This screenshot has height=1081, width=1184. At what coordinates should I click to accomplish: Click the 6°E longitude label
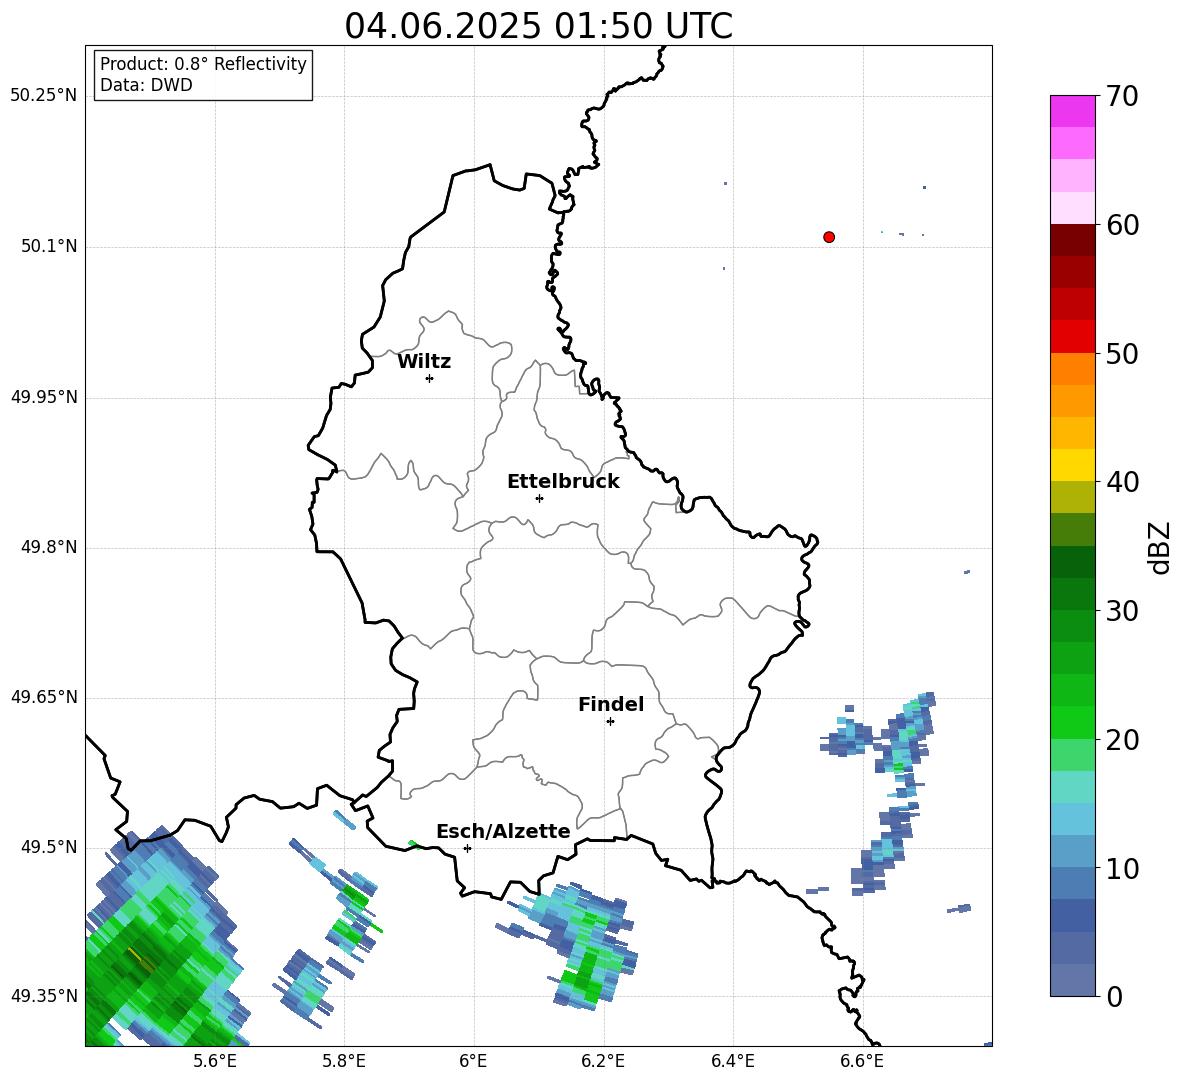coord(473,1061)
